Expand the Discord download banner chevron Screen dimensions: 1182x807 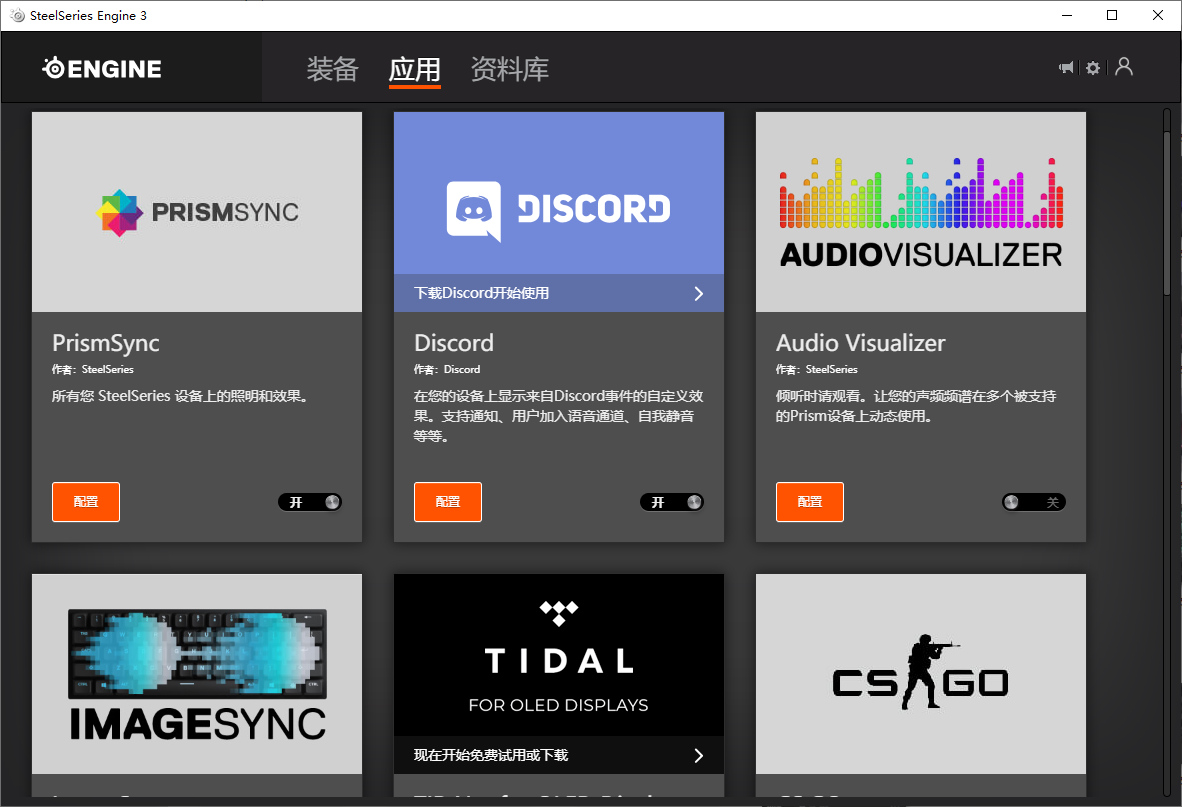(700, 292)
